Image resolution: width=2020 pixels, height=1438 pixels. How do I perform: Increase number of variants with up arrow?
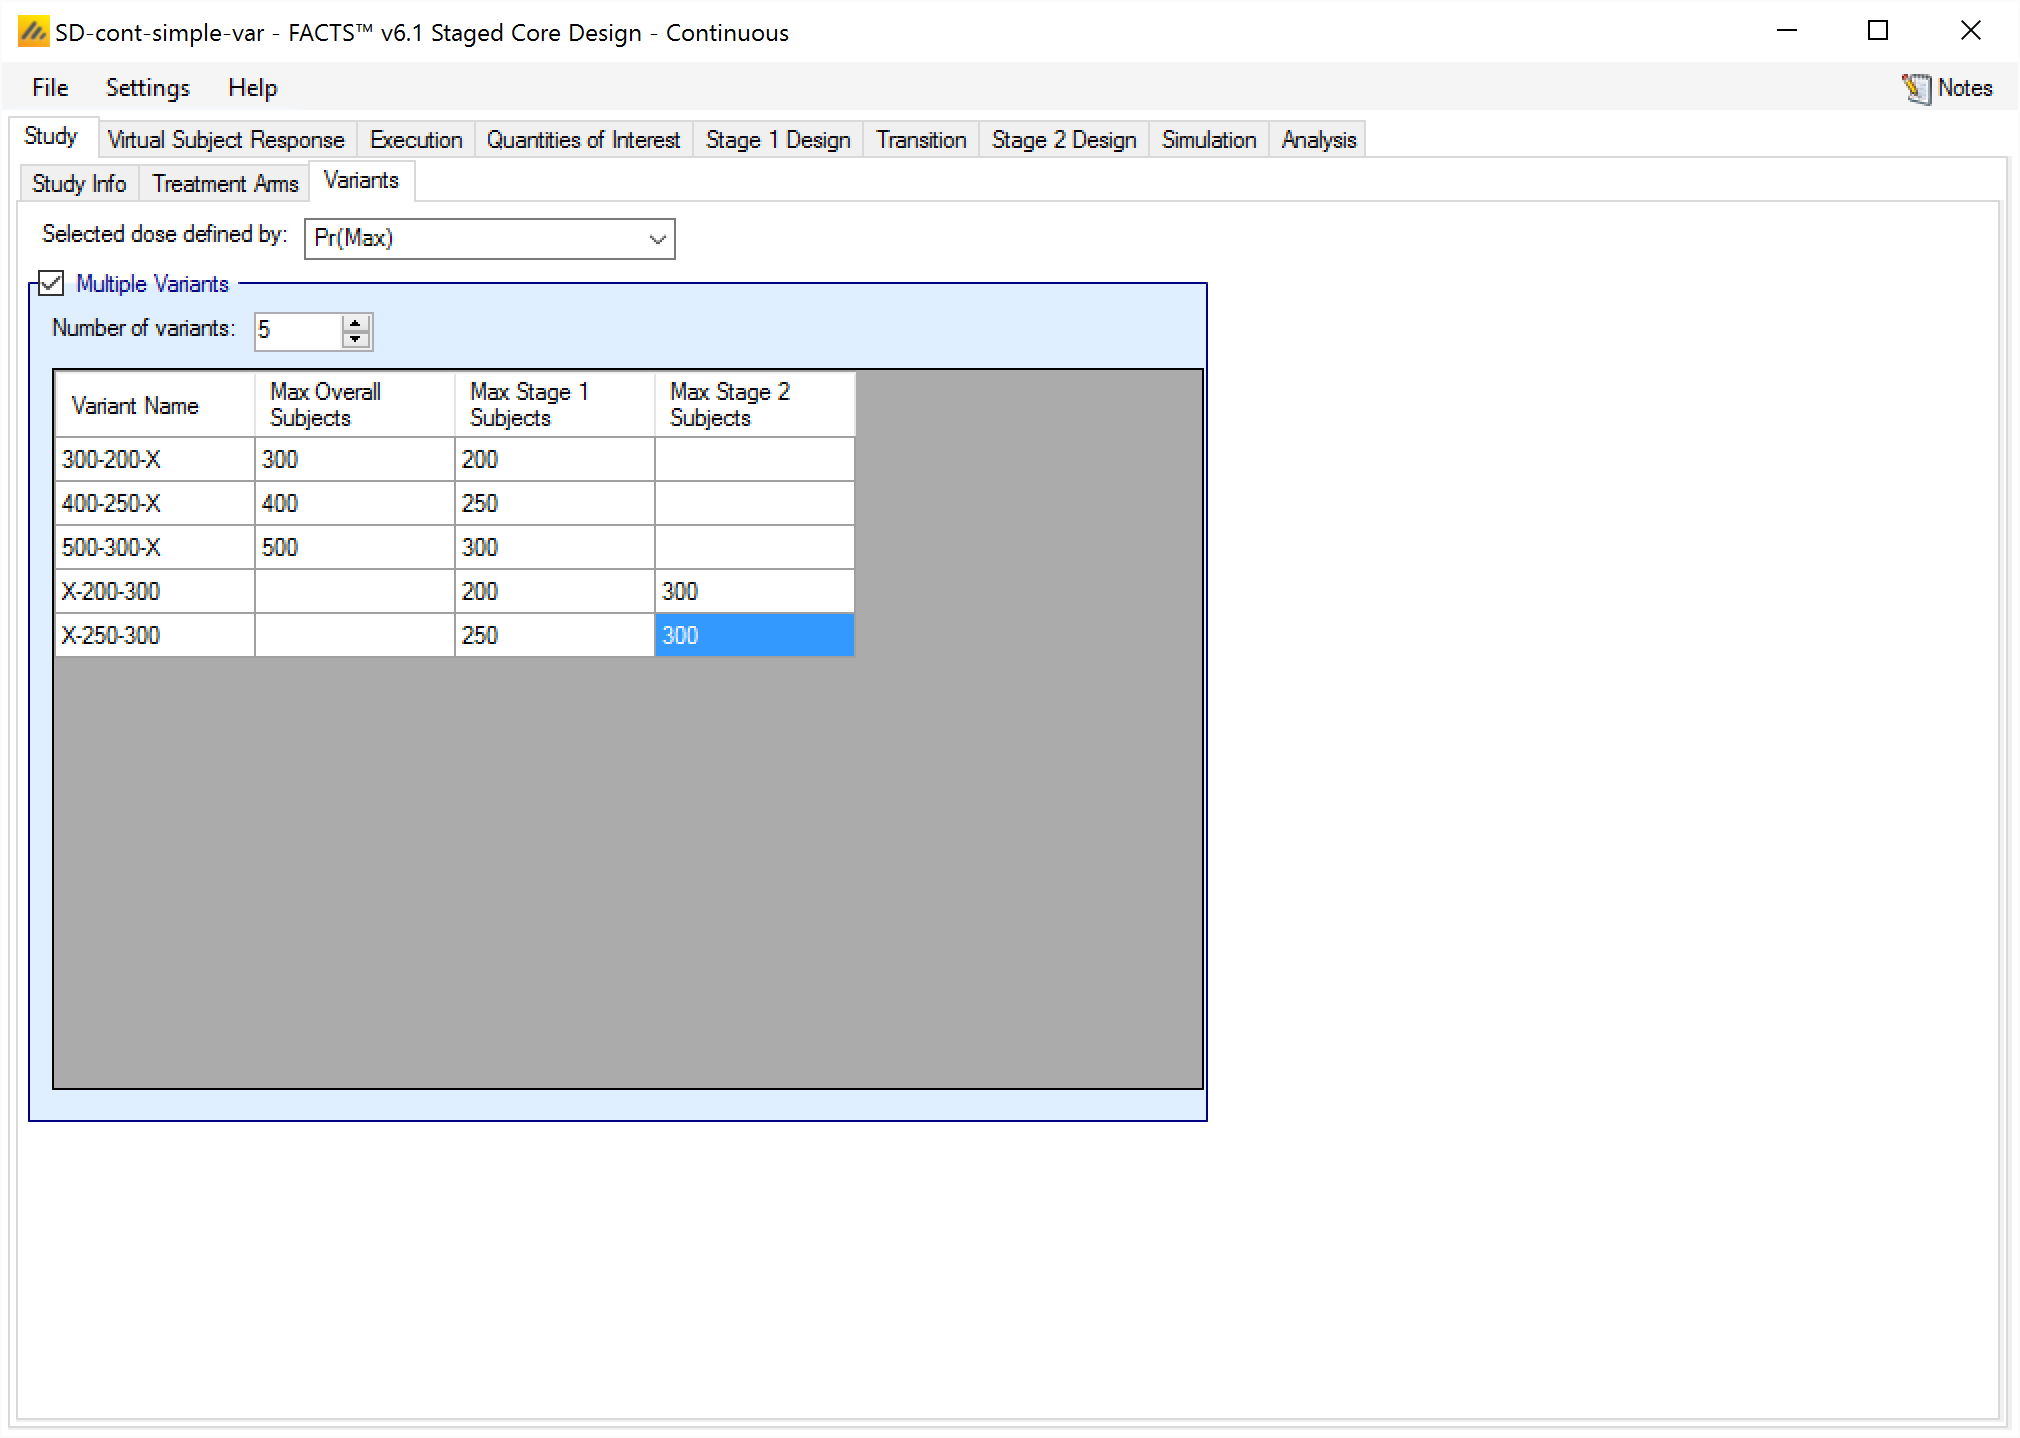point(356,323)
